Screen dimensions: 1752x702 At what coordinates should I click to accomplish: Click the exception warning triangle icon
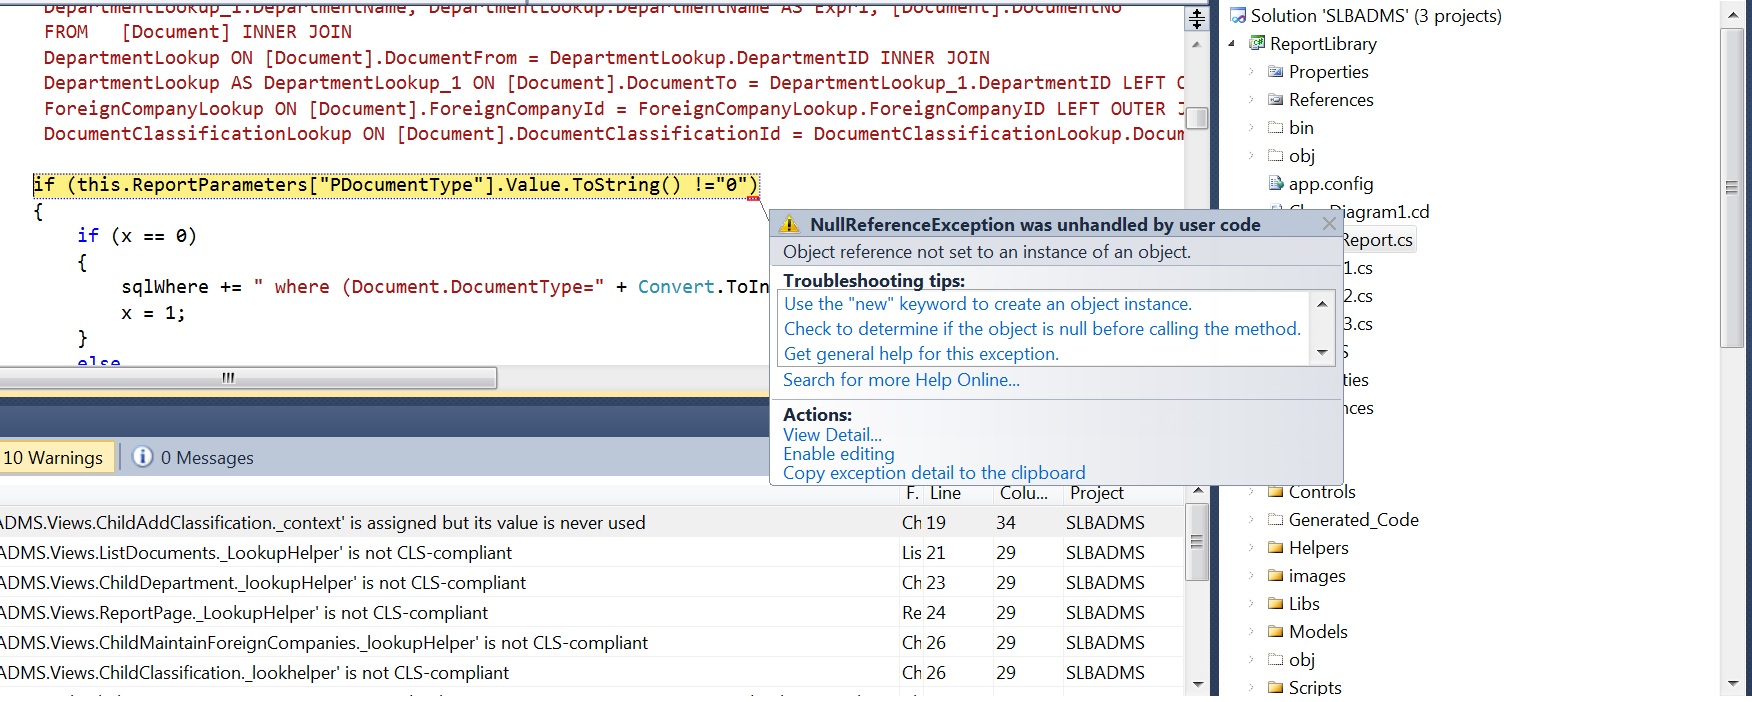pos(790,225)
